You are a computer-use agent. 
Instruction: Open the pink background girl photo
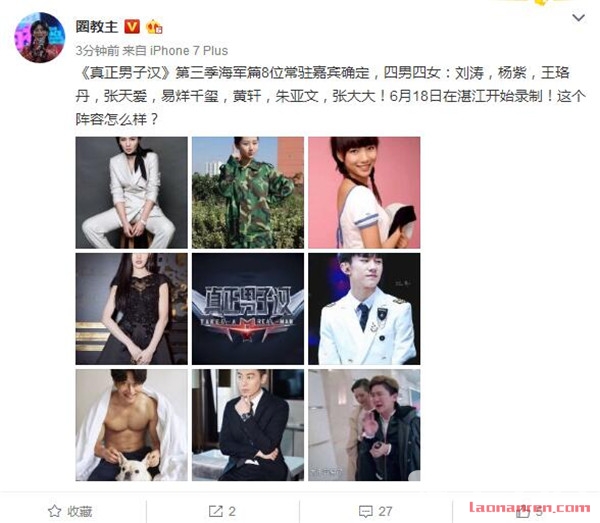tap(364, 192)
